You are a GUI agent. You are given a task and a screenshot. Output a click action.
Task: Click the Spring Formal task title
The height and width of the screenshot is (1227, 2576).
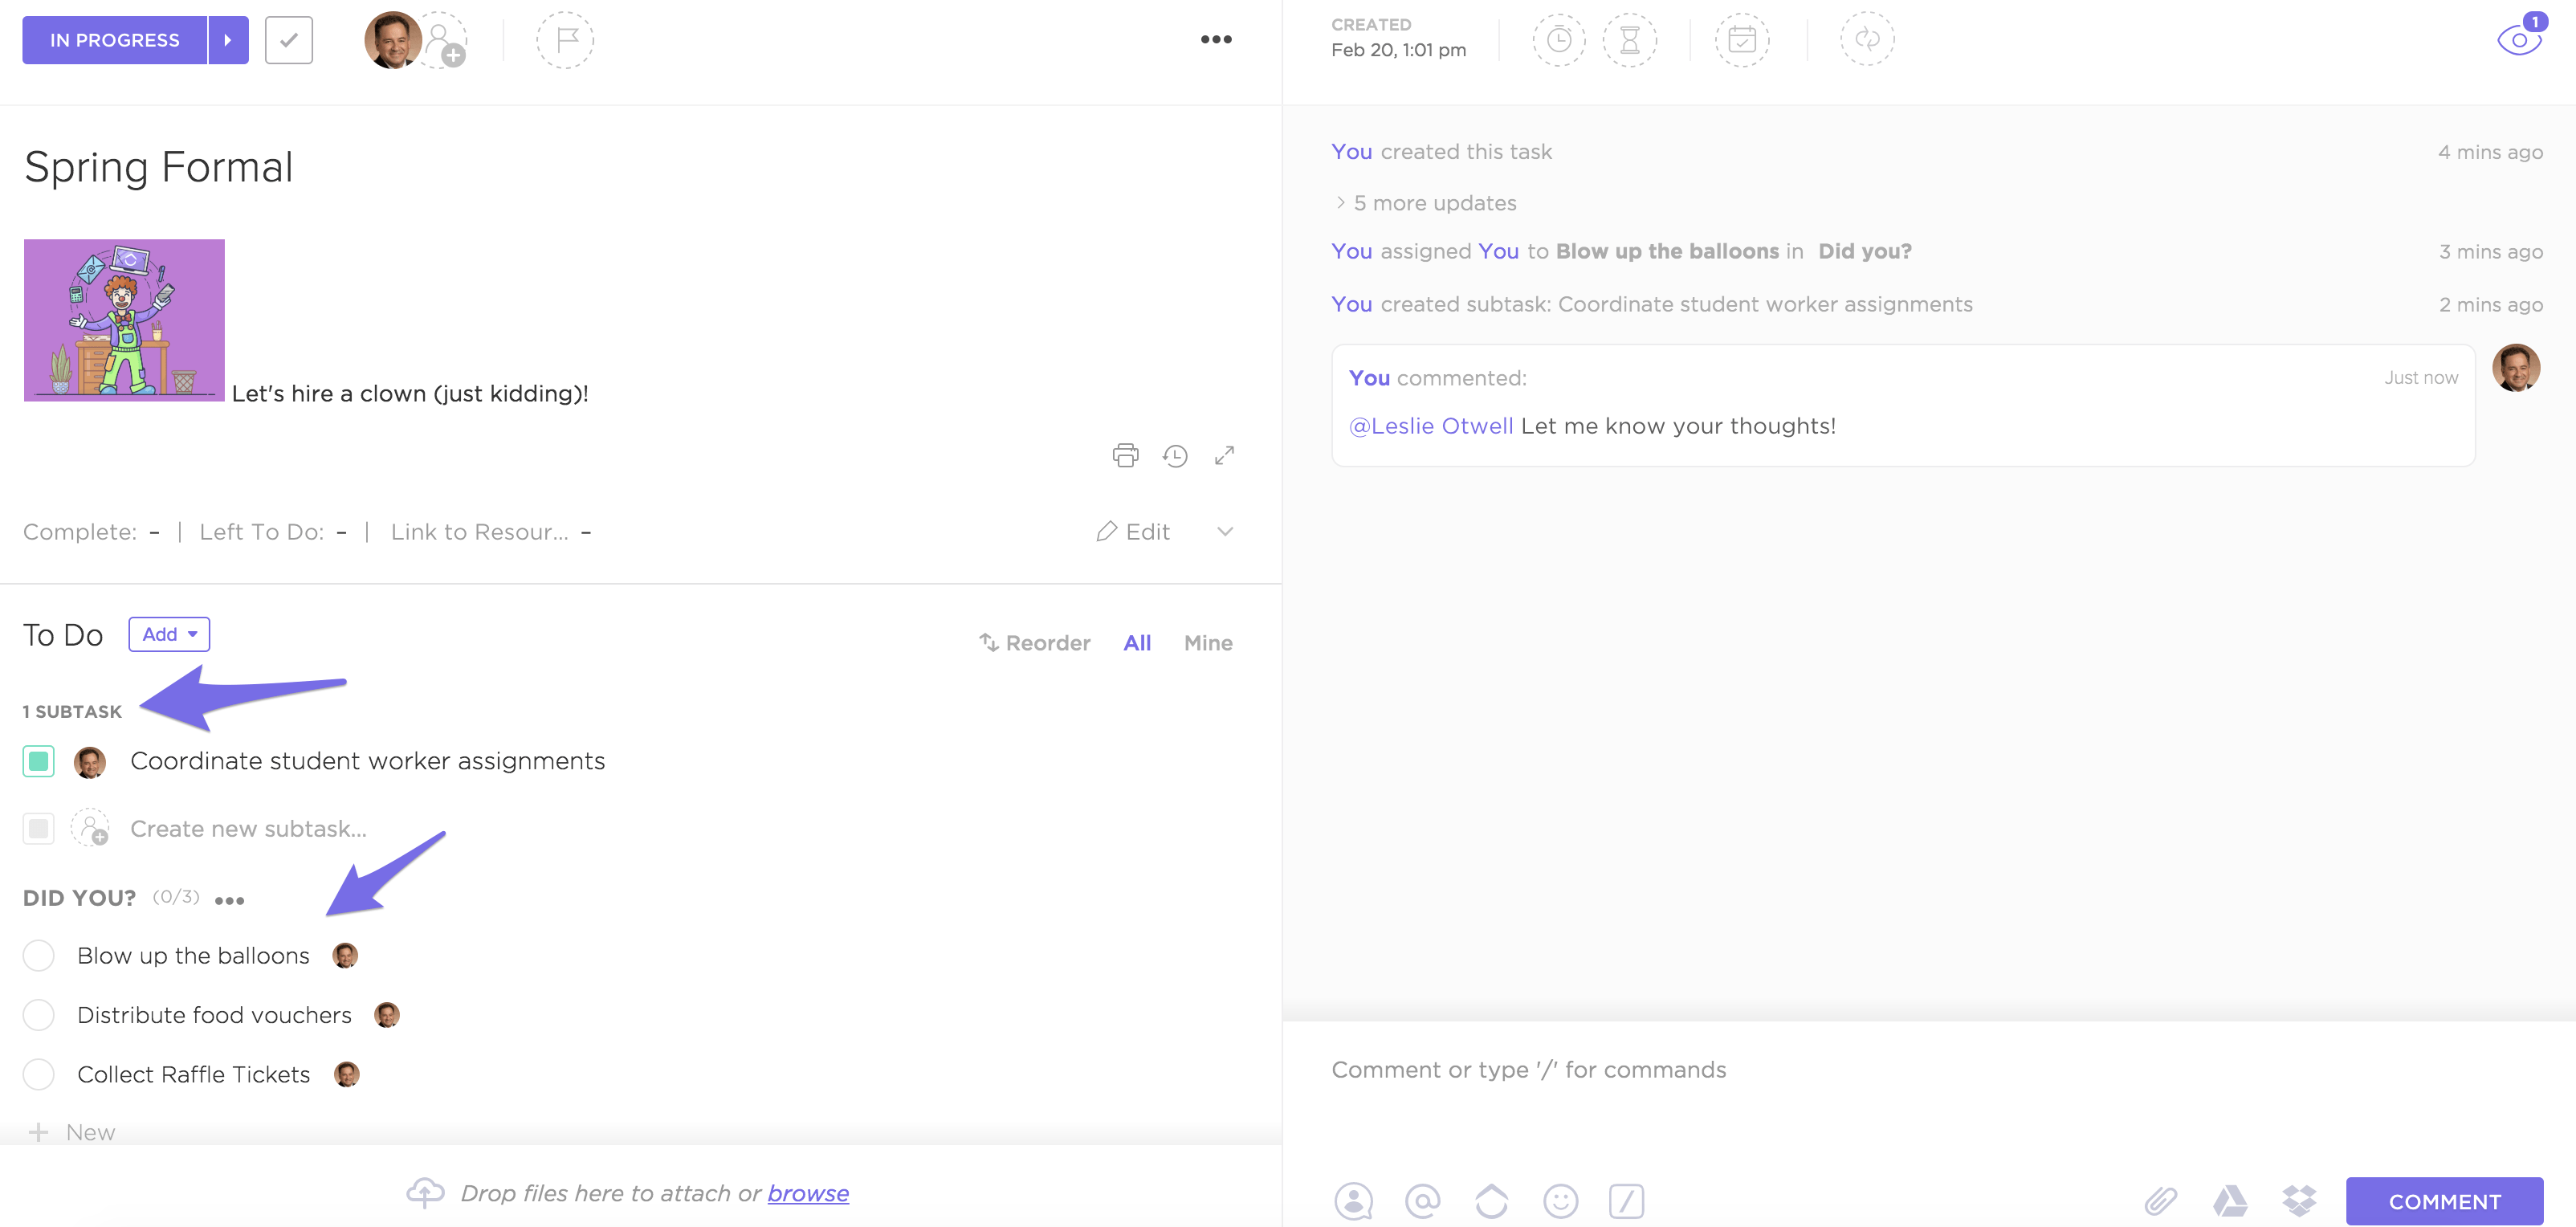pyautogui.click(x=158, y=166)
